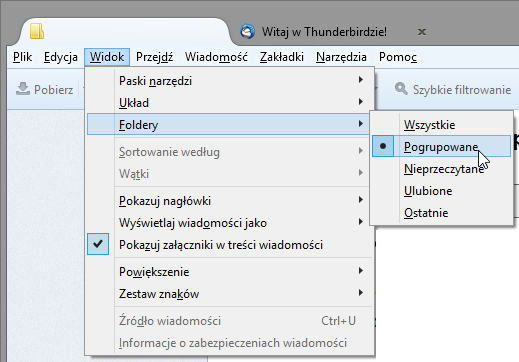519x362 pixels.
Task: Click the Pobierz download arrow icon
Action: [x=23, y=89]
